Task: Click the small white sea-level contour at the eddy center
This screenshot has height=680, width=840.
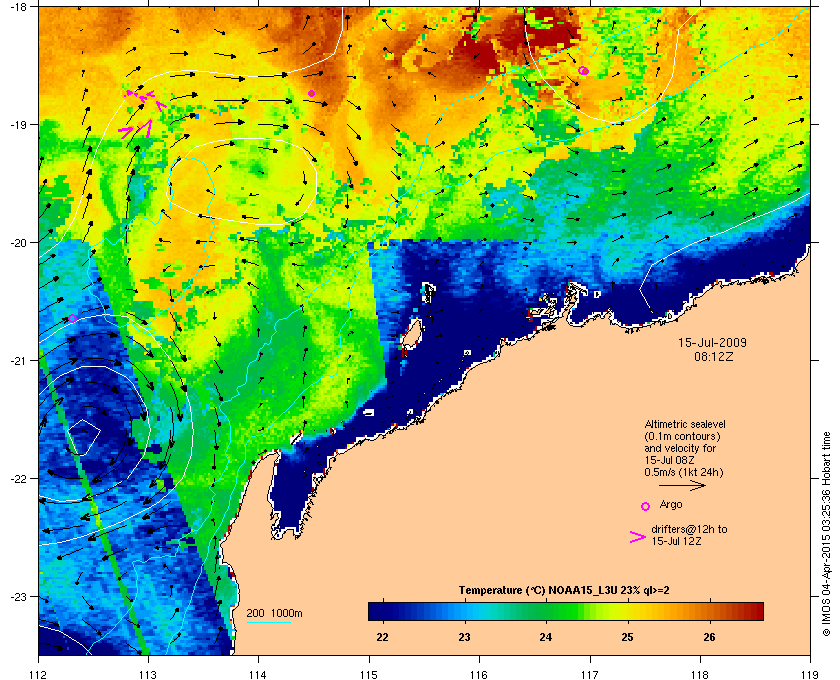Action: coord(84,437)
